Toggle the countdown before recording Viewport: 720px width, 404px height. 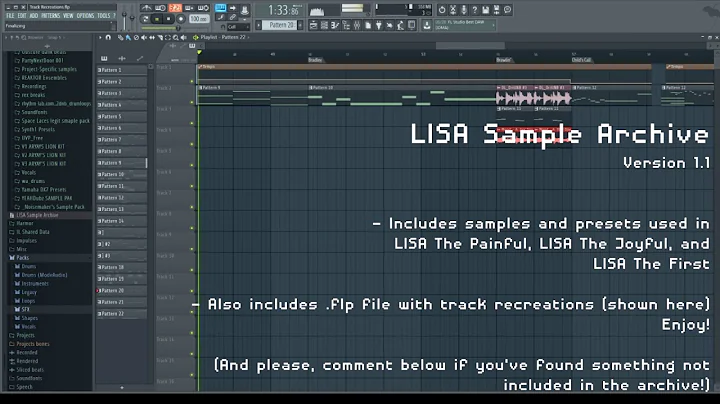point(175,8)
